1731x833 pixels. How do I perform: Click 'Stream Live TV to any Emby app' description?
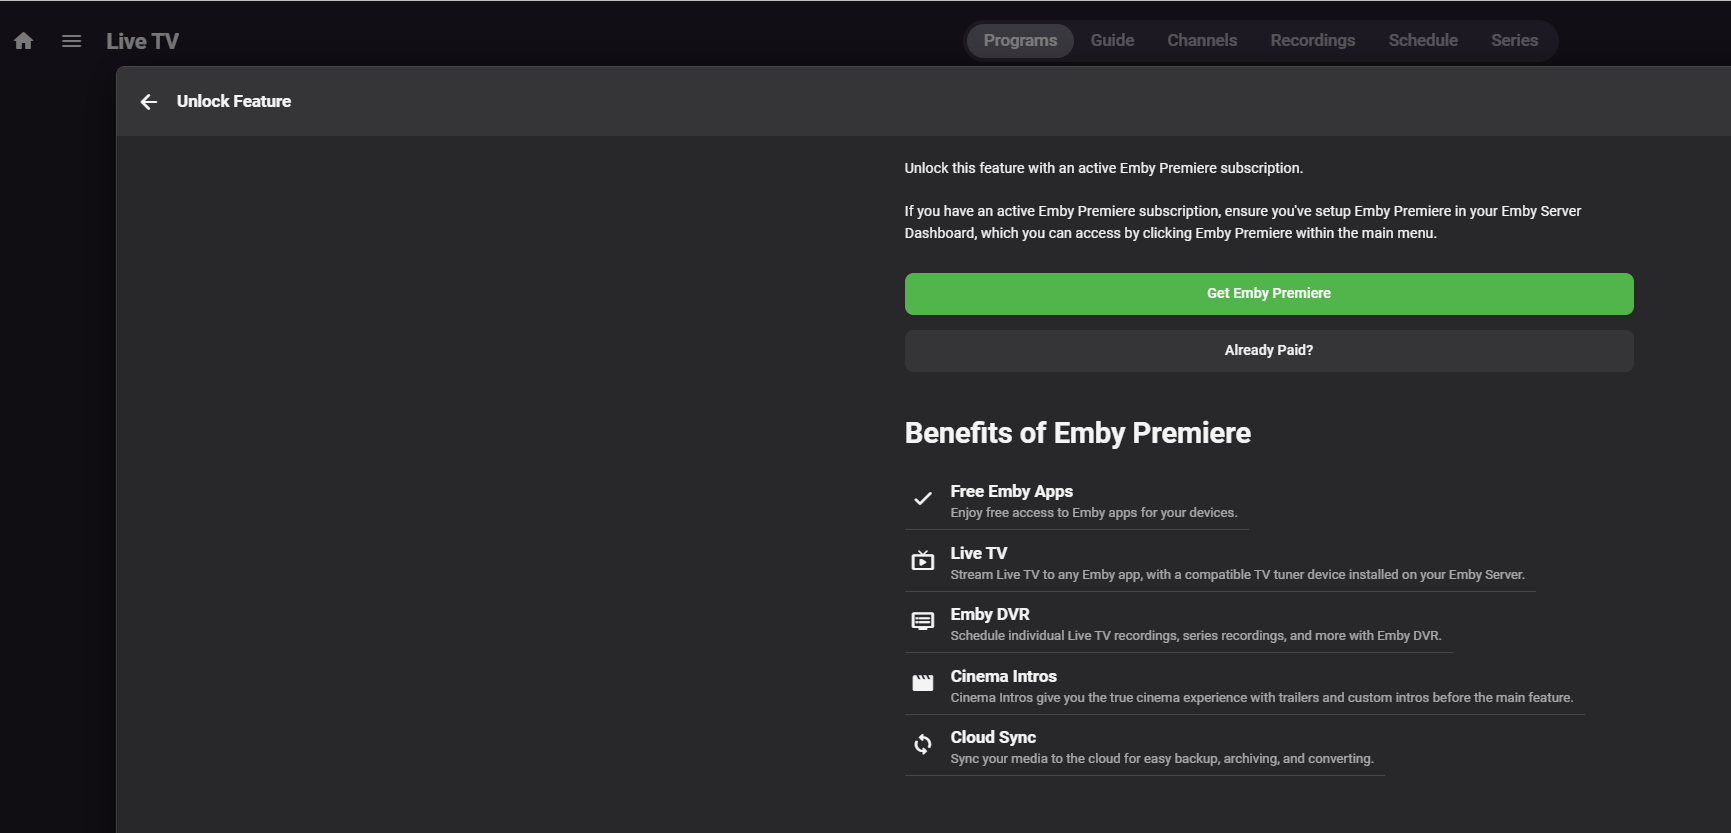[x=1237, y=575]
